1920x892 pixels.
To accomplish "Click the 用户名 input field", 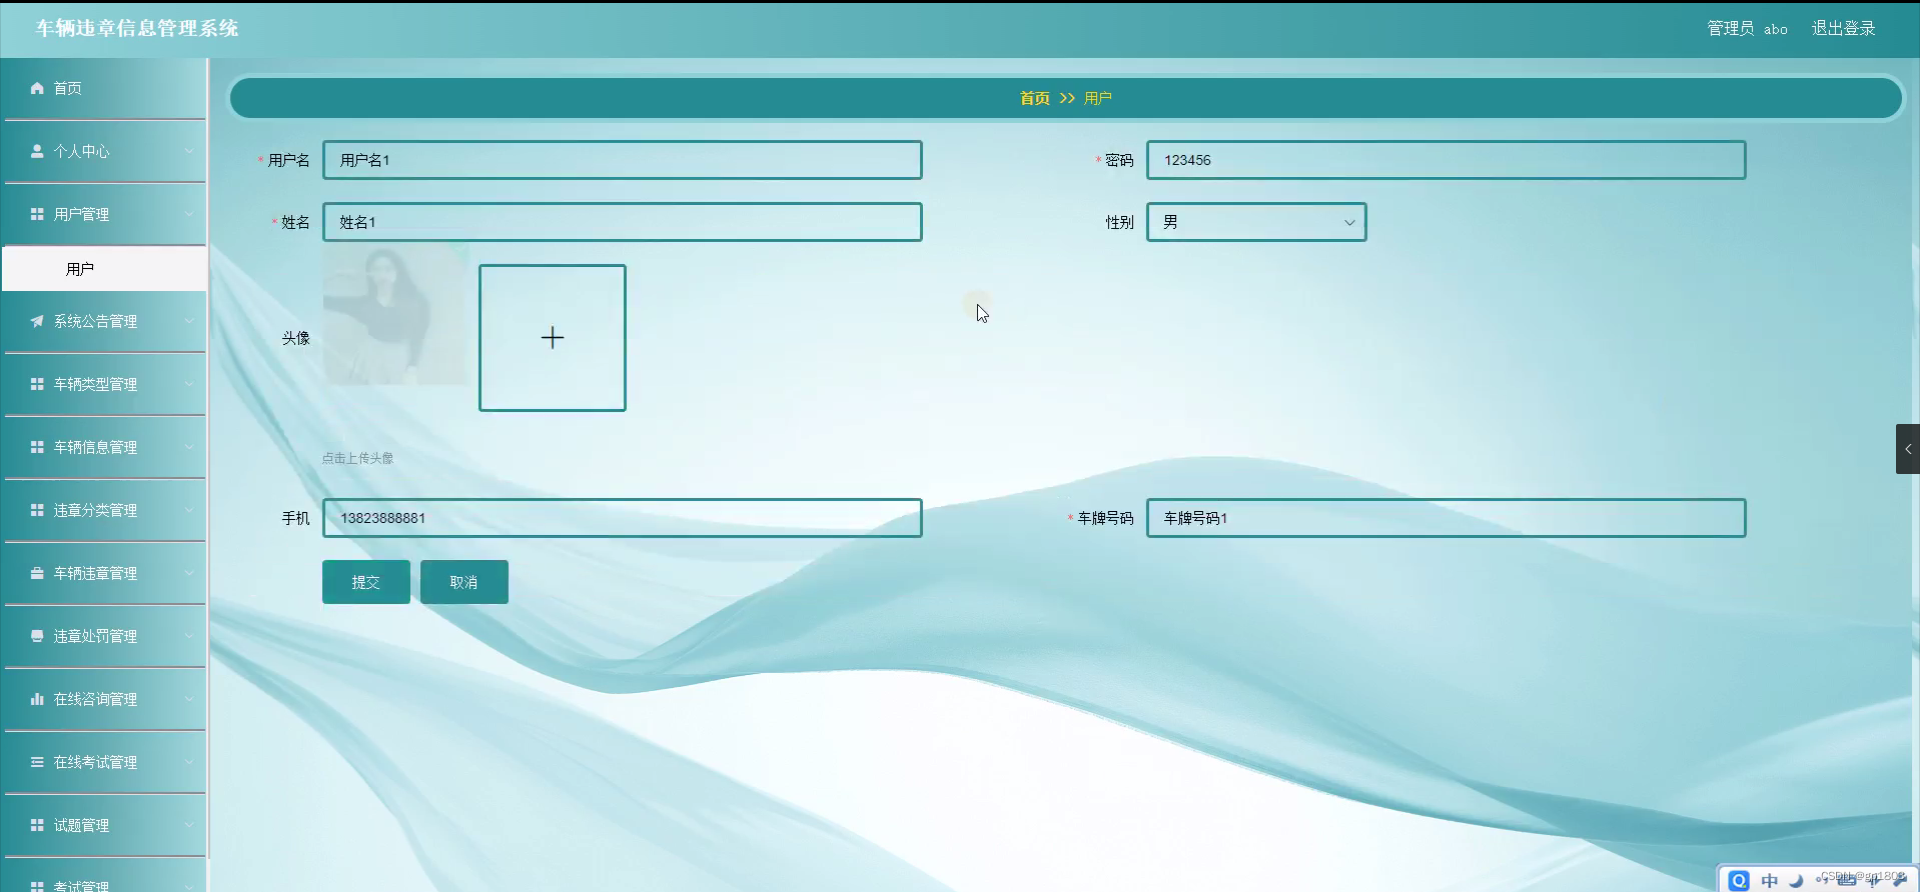I will 622,160.
